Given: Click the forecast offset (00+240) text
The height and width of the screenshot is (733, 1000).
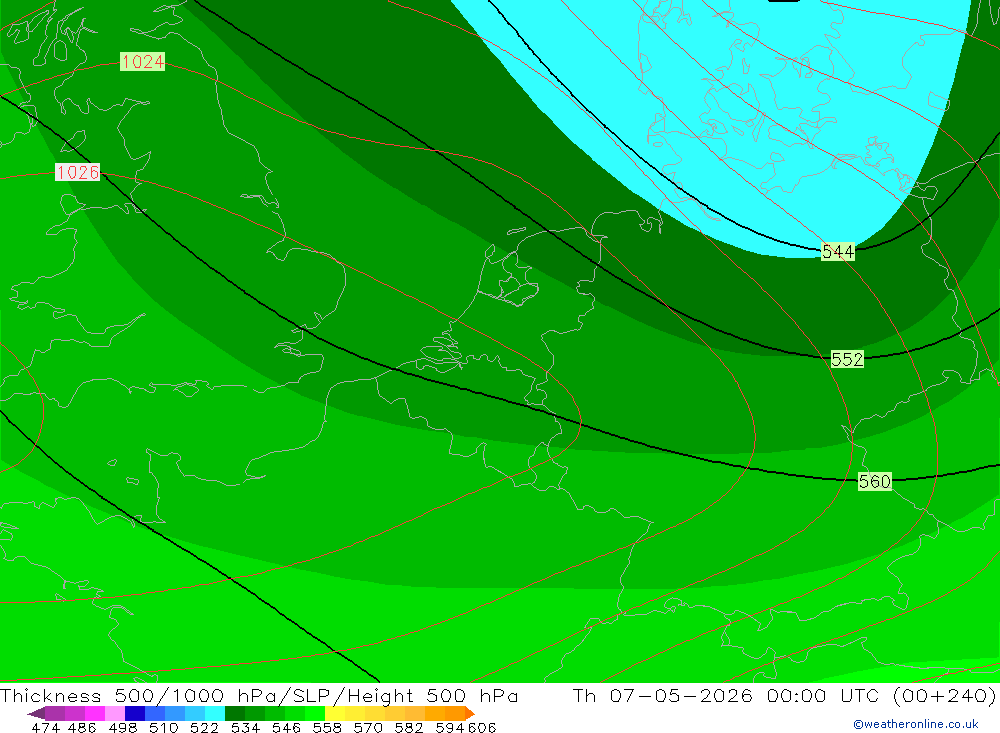Looking at the screenshot, I should click(x=944, y=695).
